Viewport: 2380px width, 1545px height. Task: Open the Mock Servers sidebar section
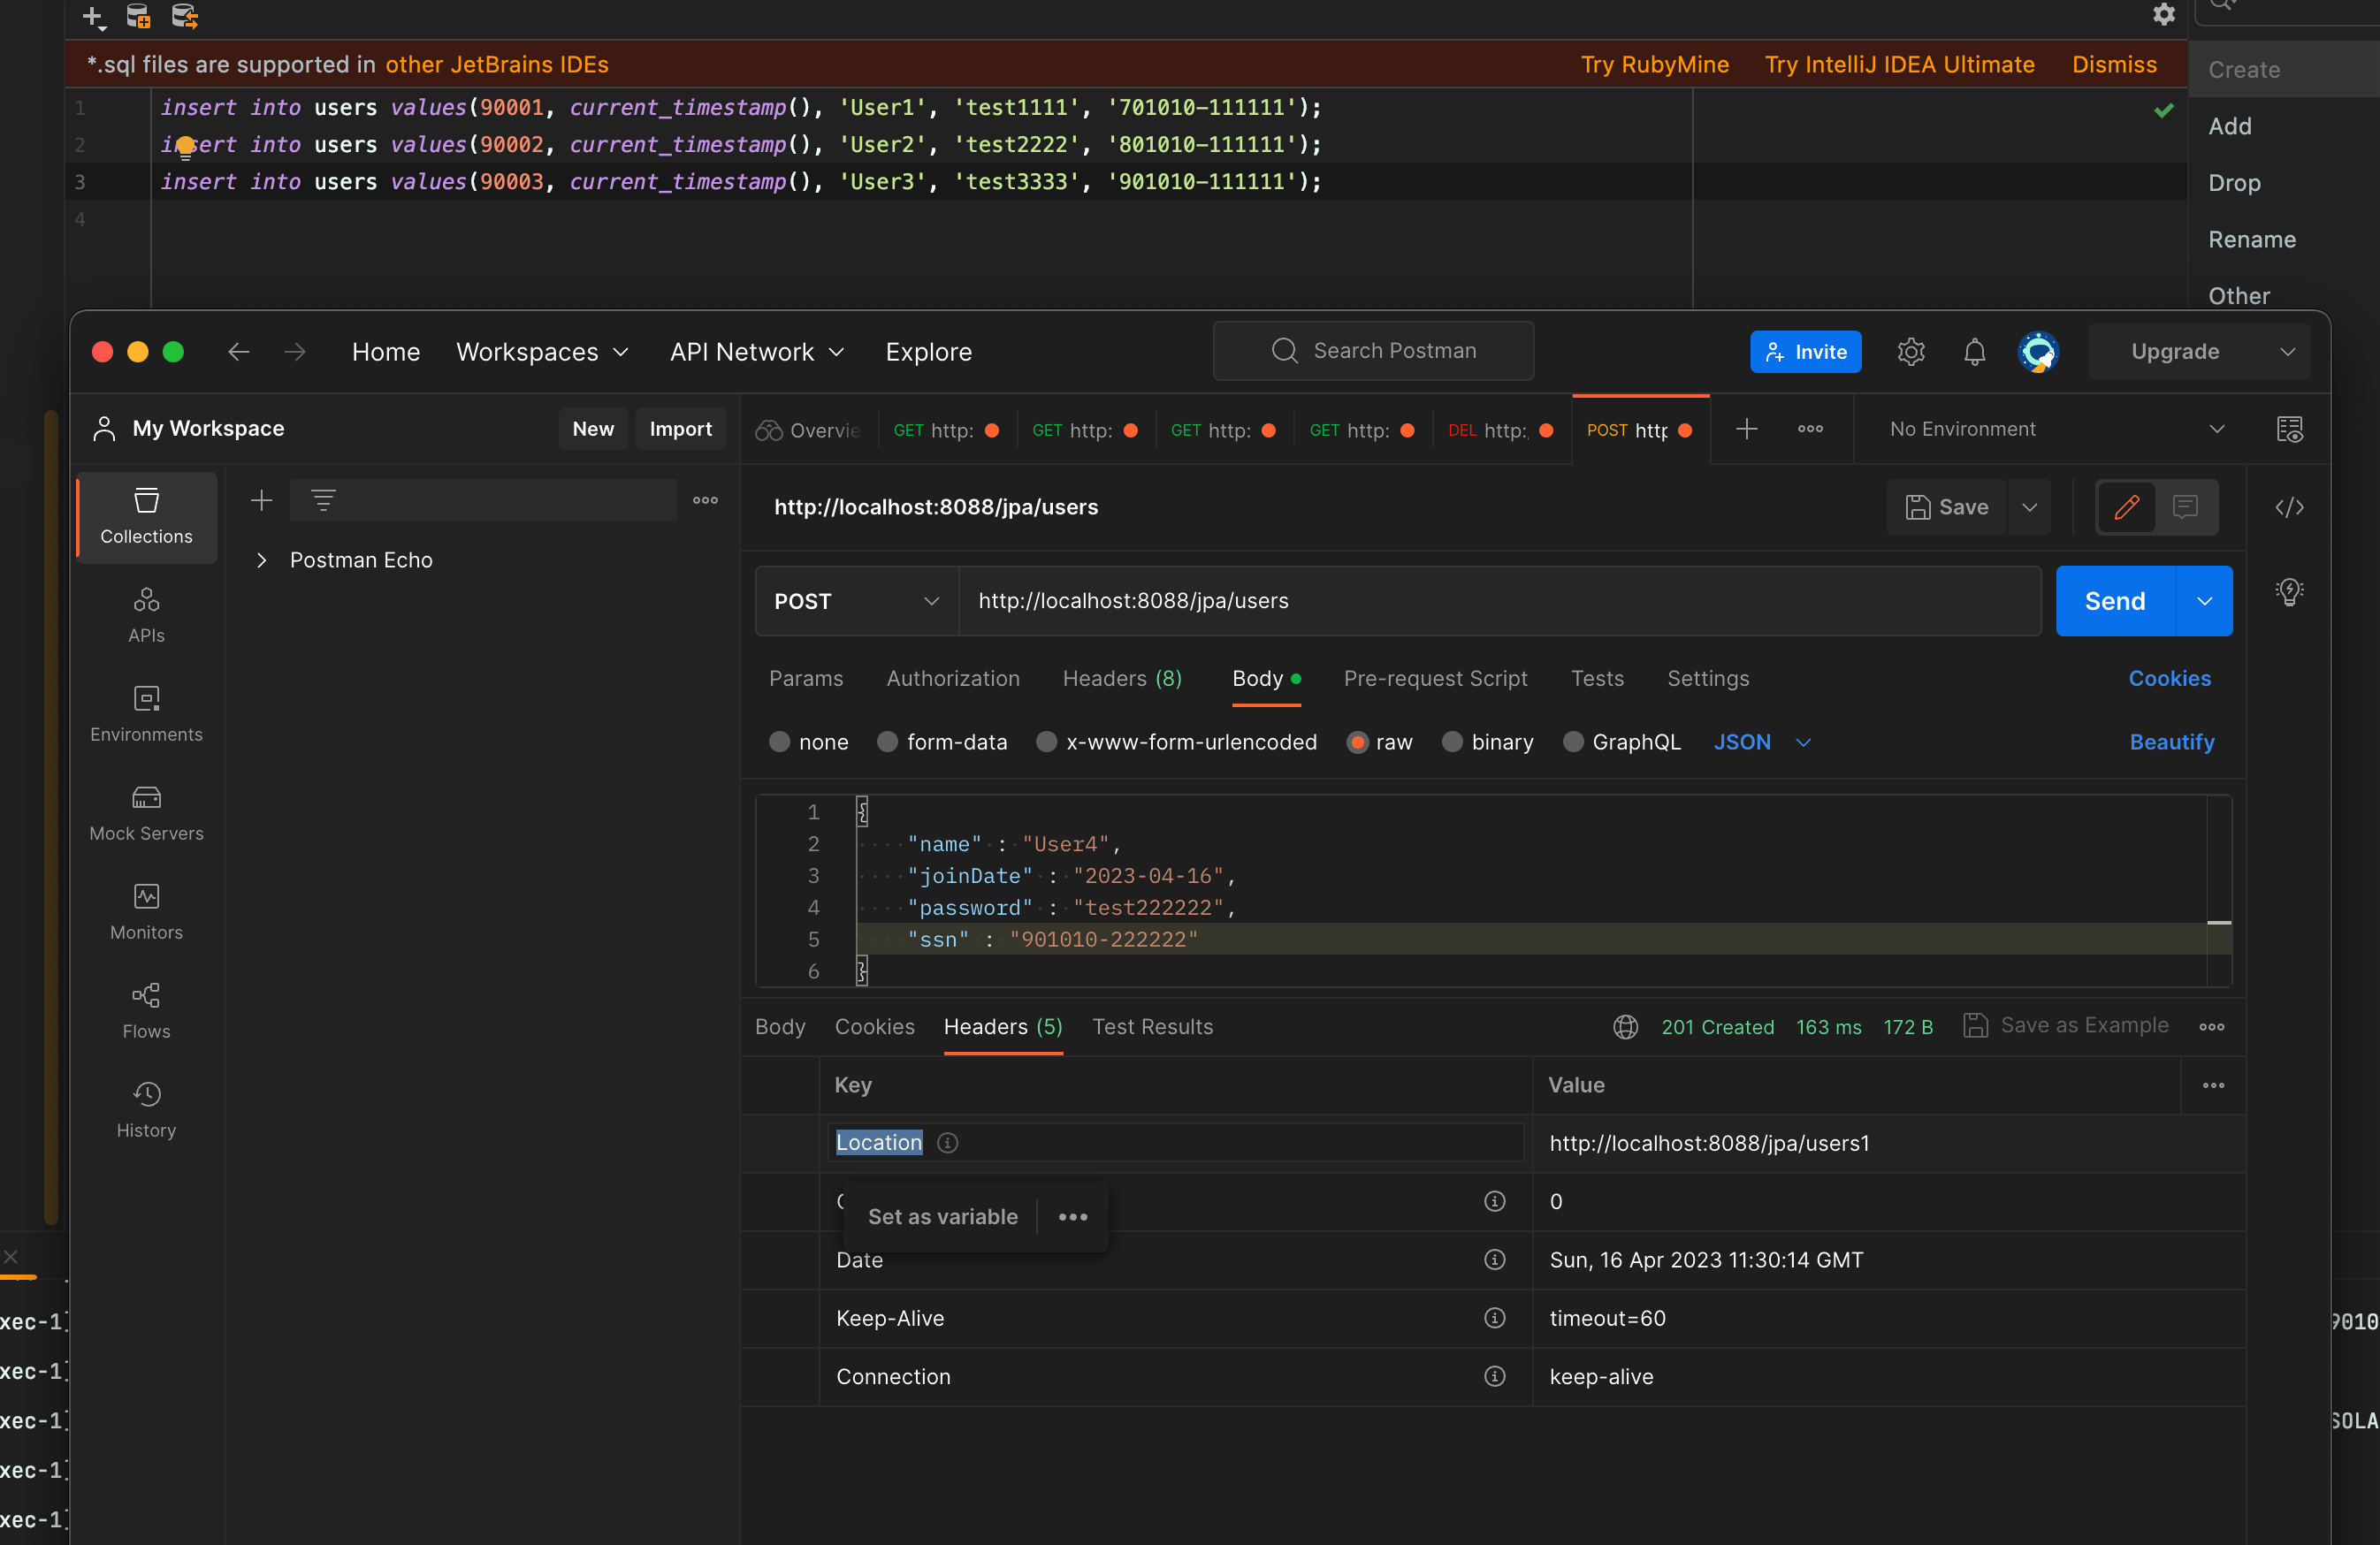point(146,813)
